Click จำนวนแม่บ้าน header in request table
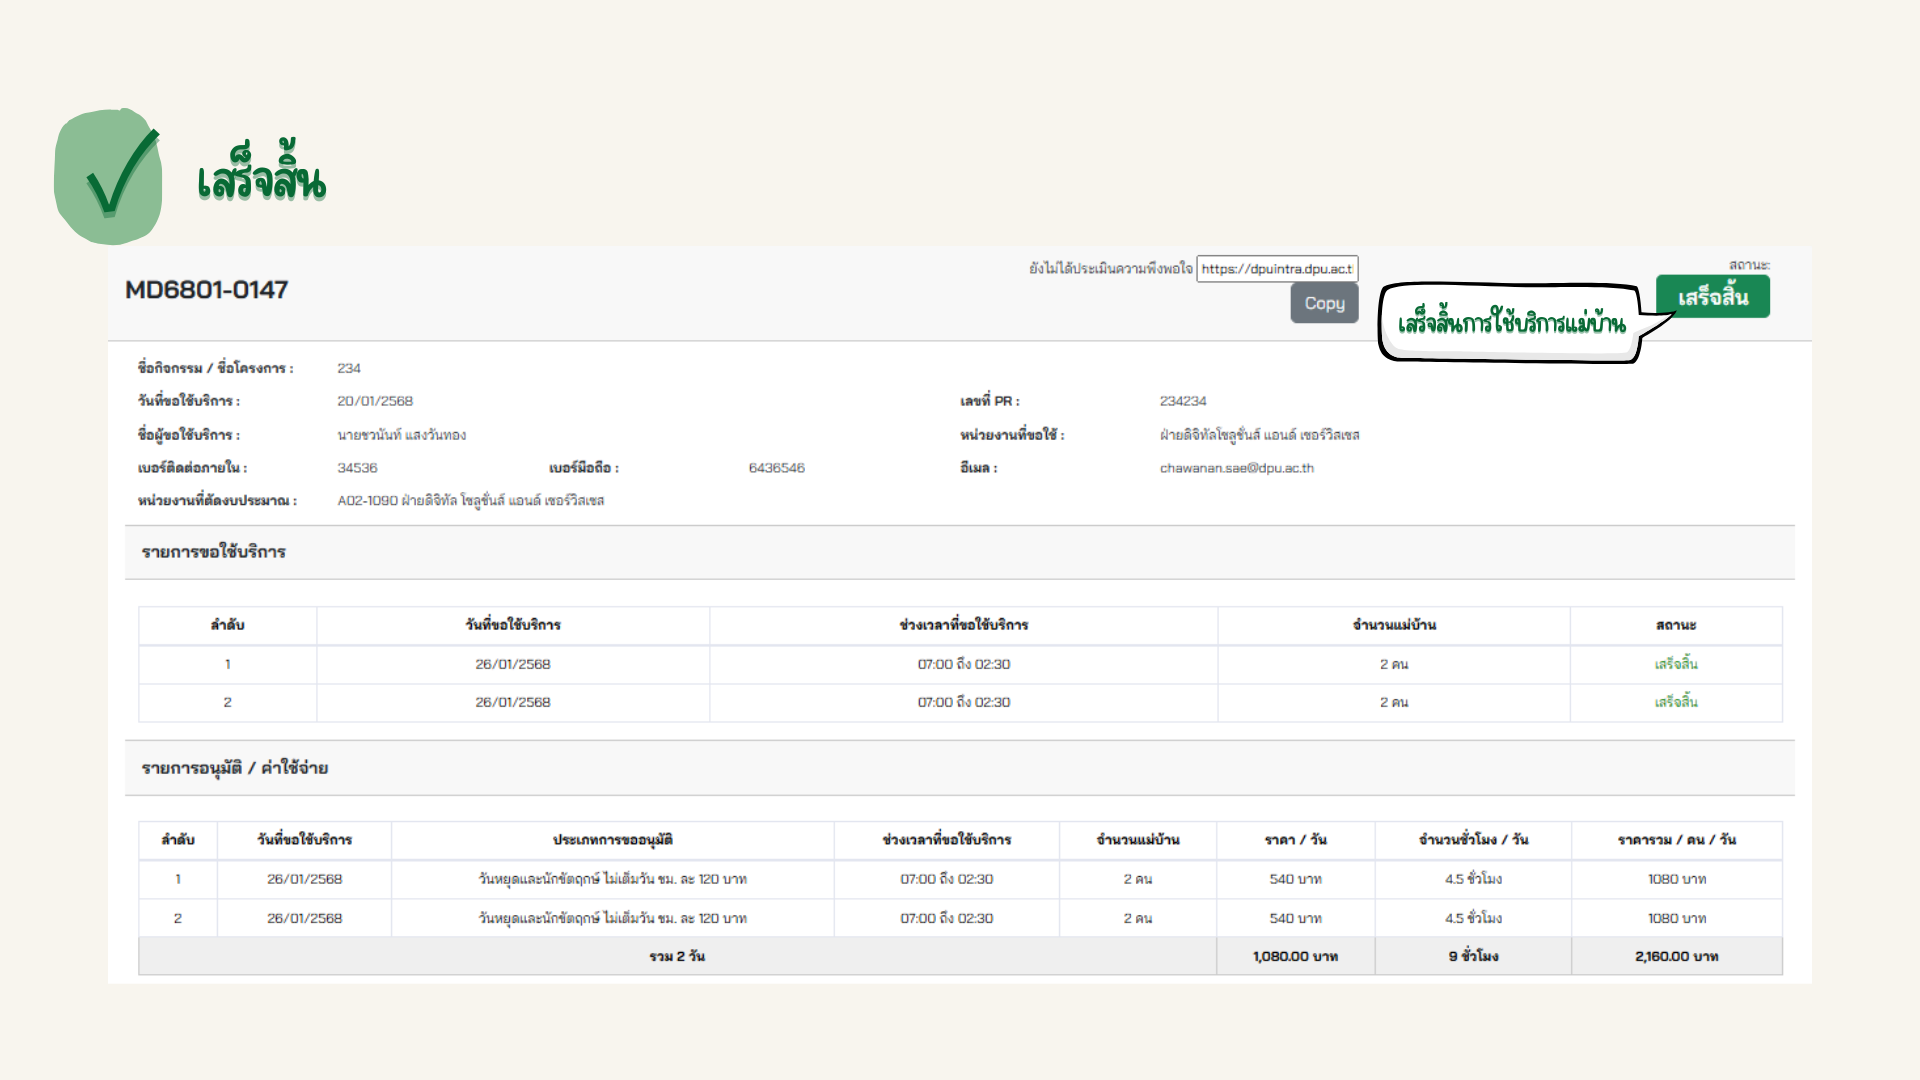1920x1080 pixels. [1394, 625]
